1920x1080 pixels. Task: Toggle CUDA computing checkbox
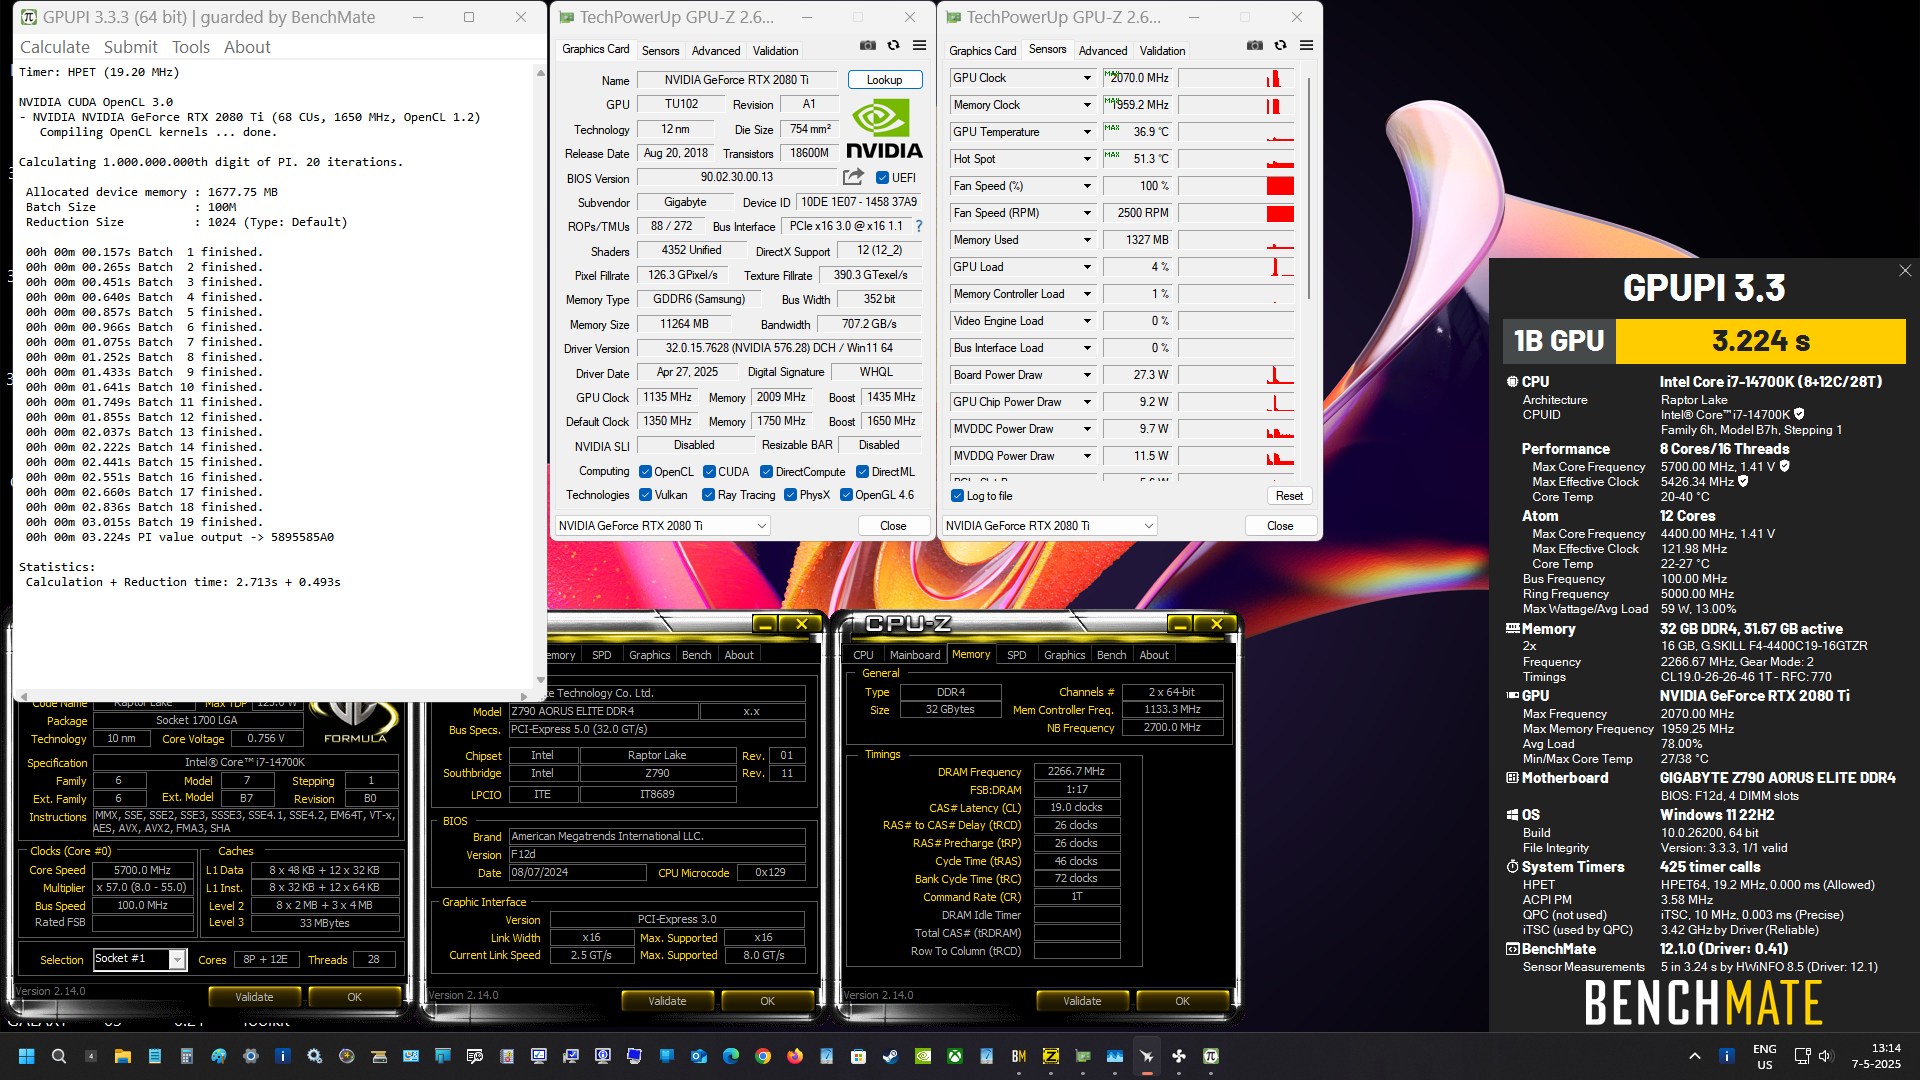coord(709,472)
